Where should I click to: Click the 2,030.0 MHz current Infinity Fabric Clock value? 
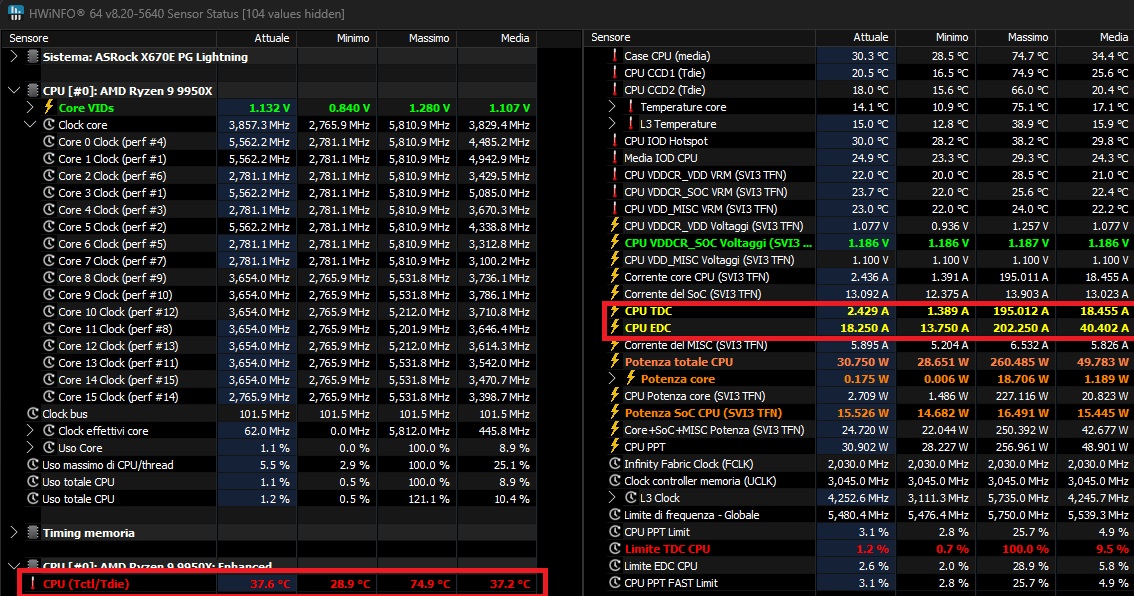[858, 464]
